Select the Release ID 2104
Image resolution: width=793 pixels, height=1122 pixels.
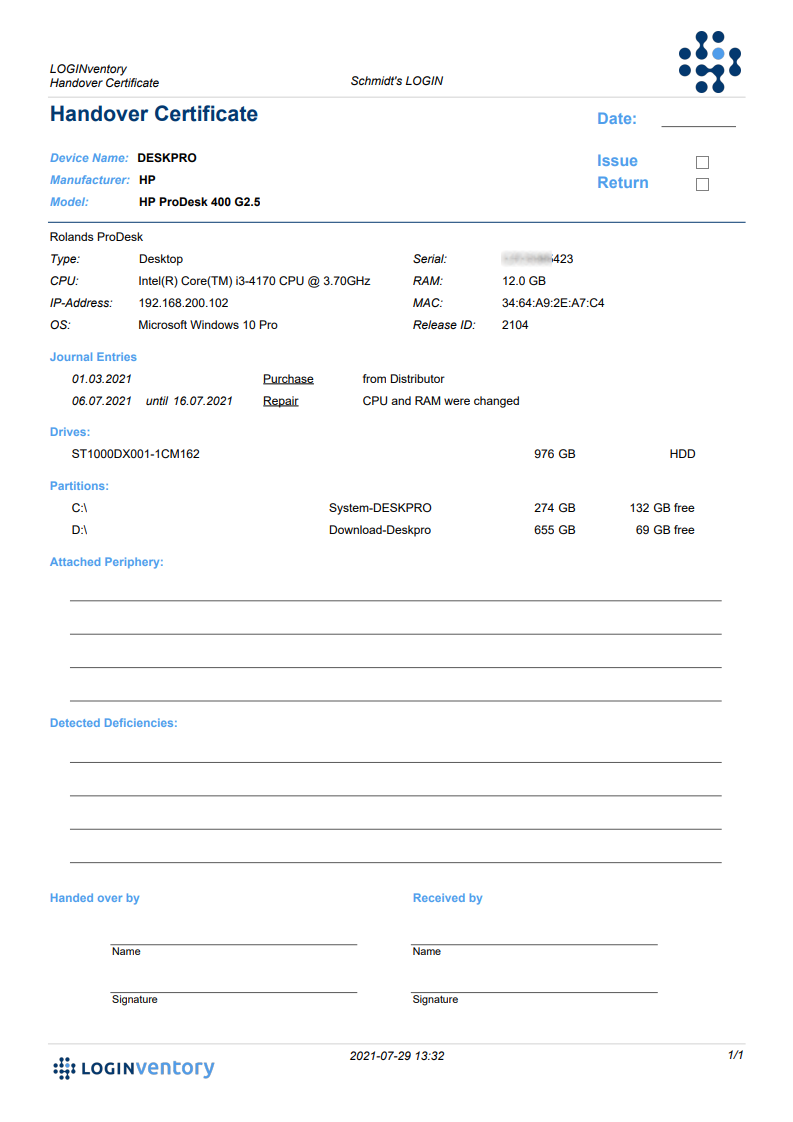point(515,326)
